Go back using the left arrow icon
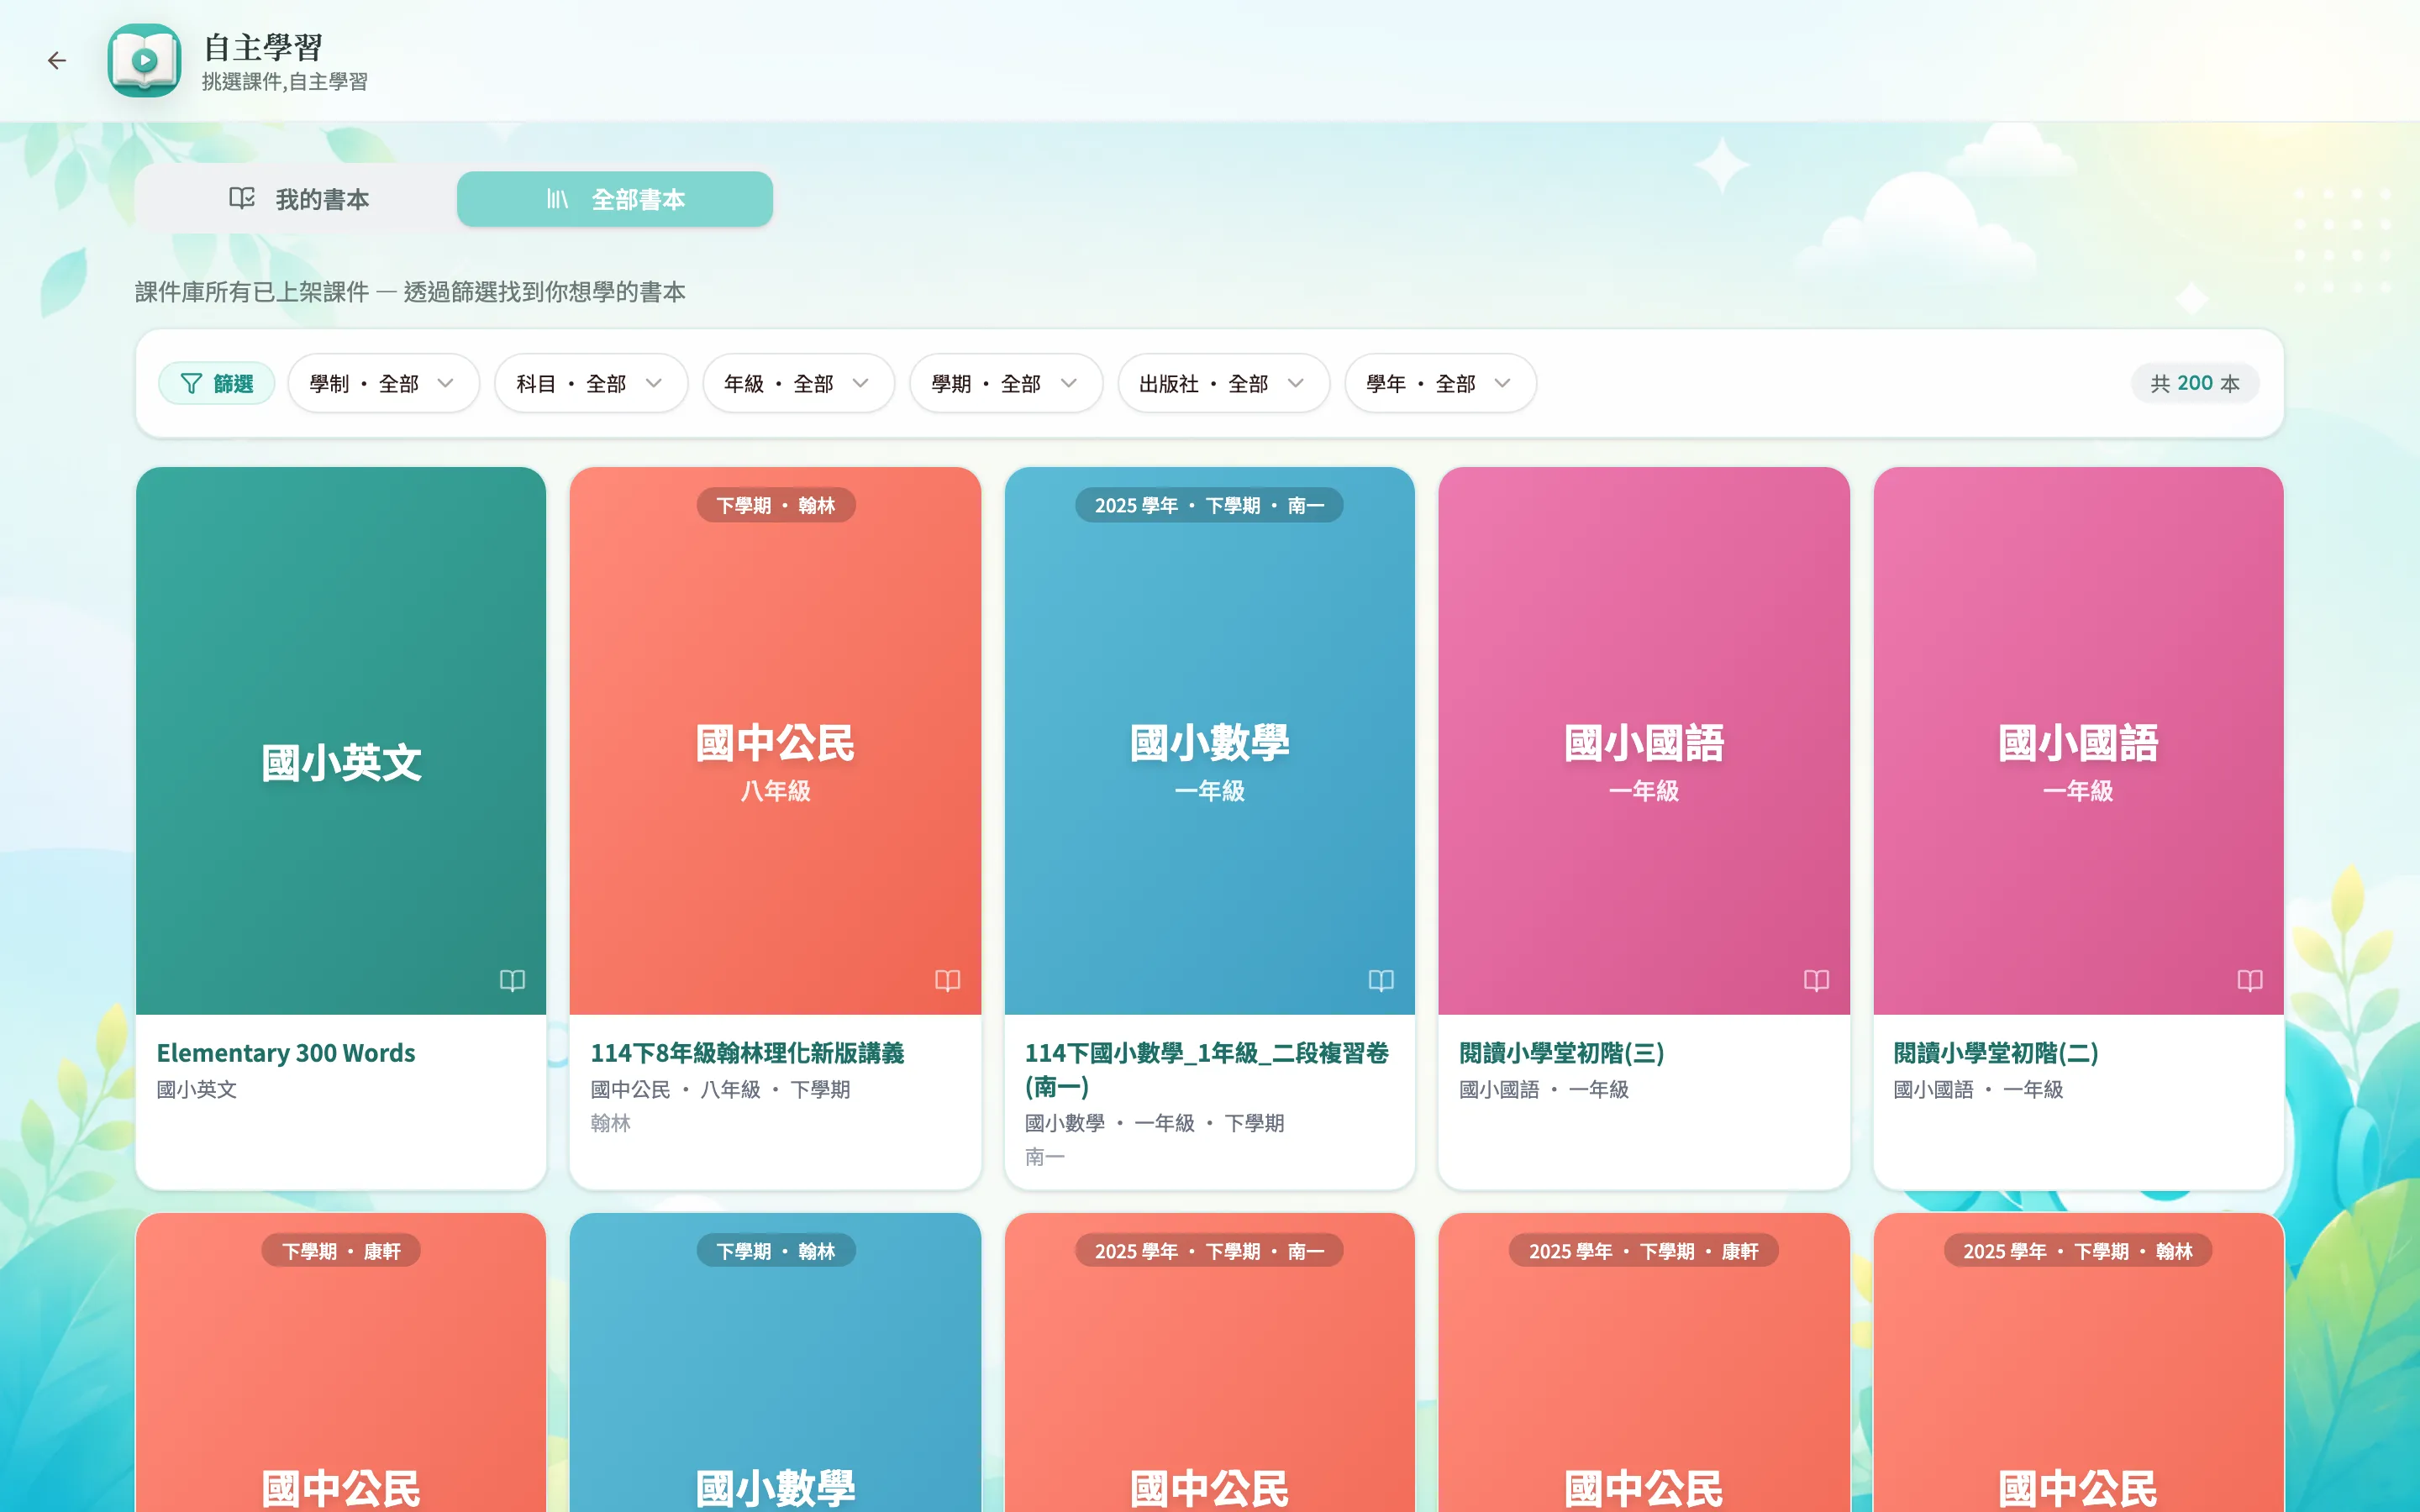 57,61
